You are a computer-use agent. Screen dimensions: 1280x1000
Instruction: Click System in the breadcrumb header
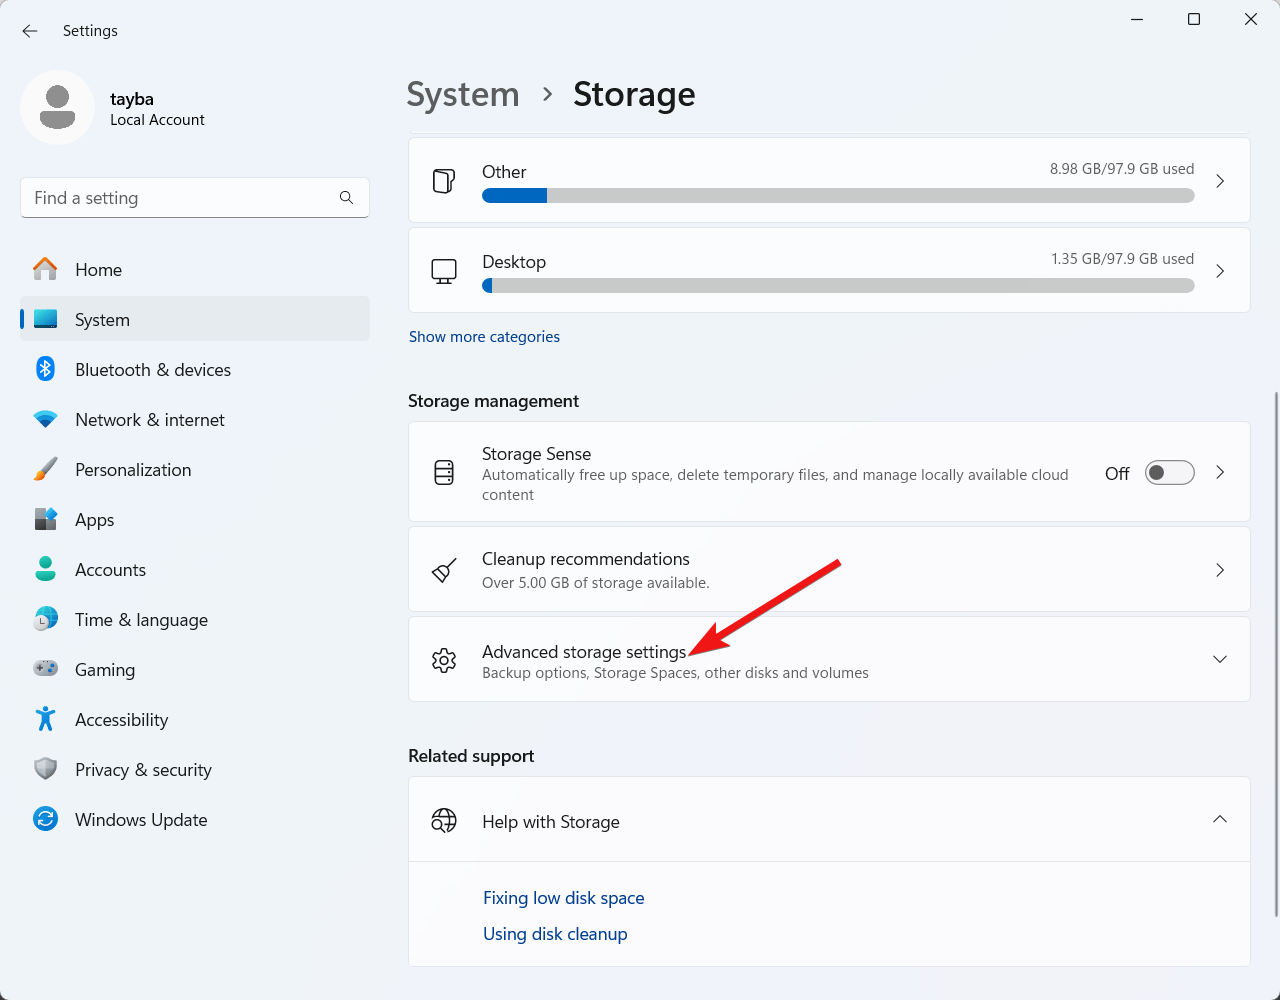(x=463, y=95)
